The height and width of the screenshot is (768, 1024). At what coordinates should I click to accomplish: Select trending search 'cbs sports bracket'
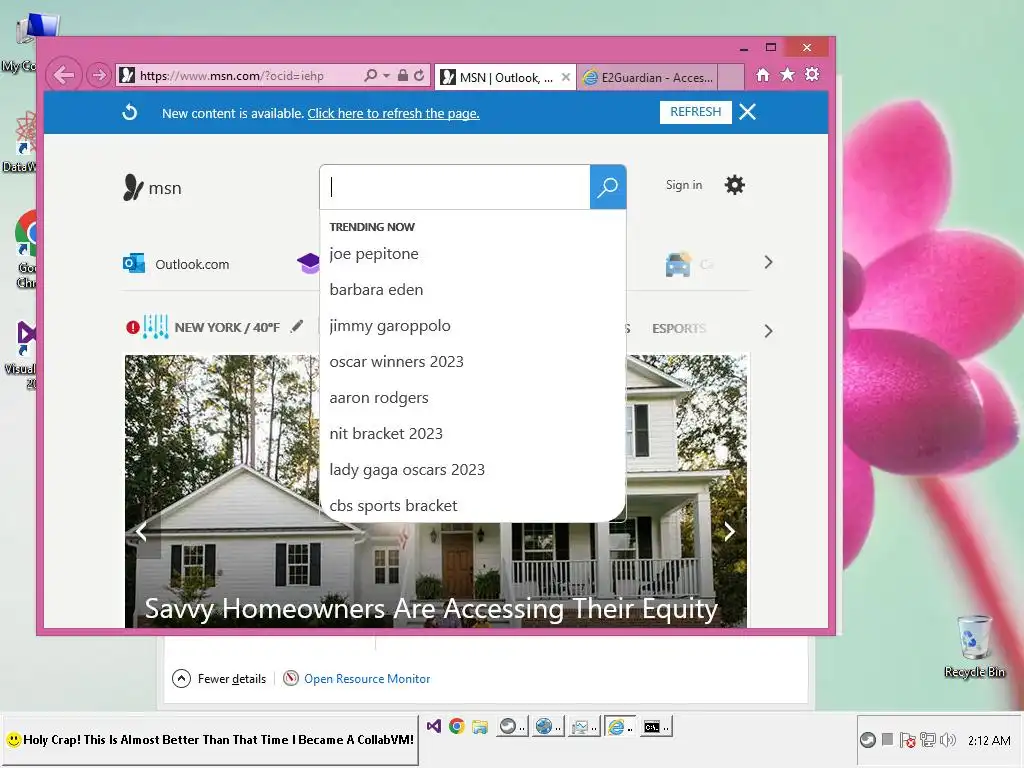[x=393, y=505]
